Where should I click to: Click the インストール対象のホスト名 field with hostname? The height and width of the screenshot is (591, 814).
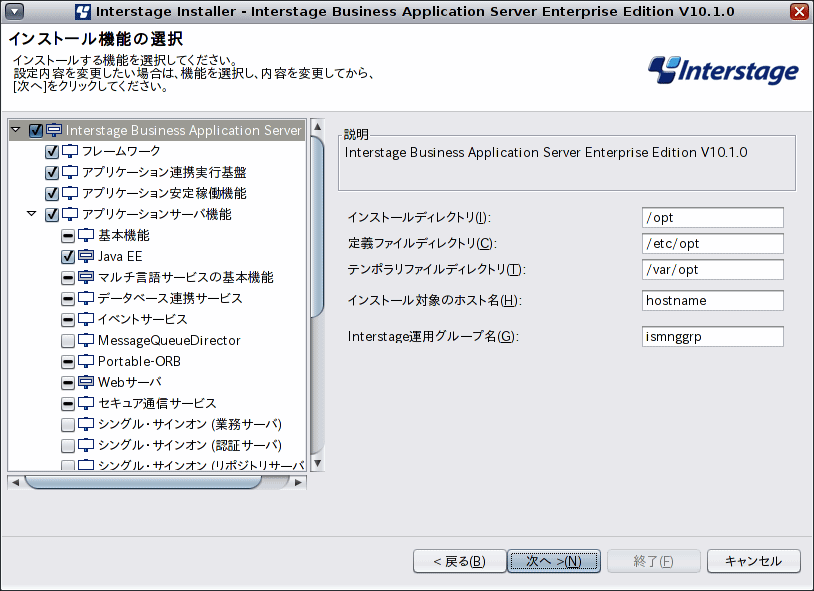(x=713, y=301)
